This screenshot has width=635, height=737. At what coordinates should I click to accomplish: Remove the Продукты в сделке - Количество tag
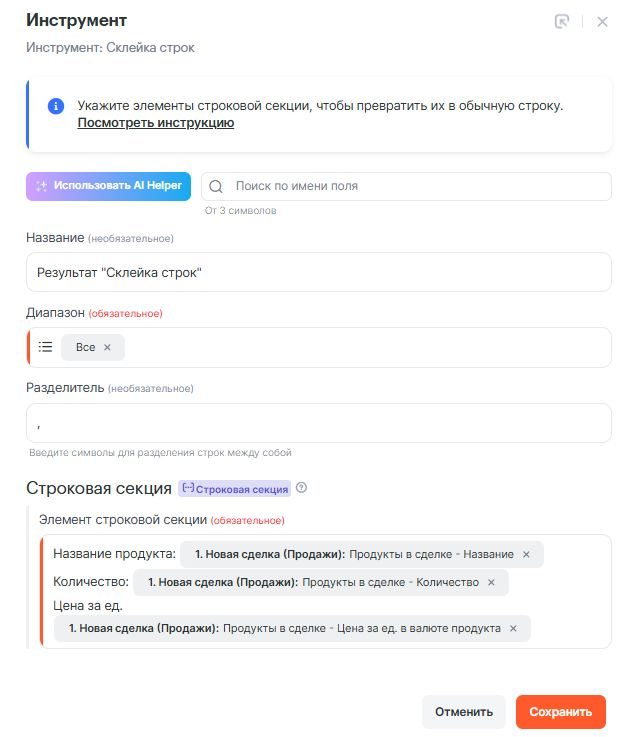coord(491,582)
